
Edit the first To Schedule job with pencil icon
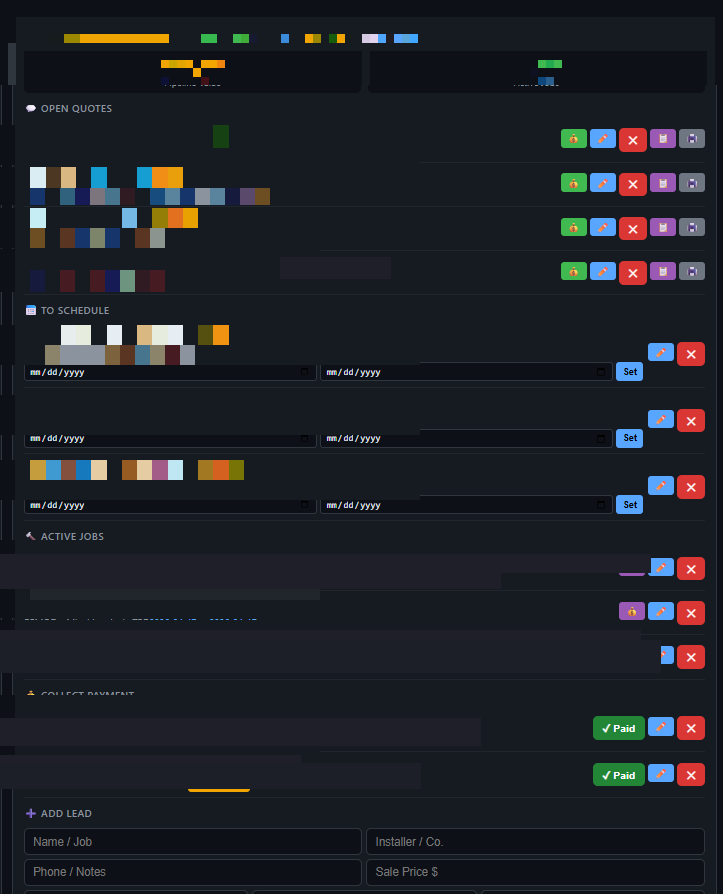[x=660, y=352]
